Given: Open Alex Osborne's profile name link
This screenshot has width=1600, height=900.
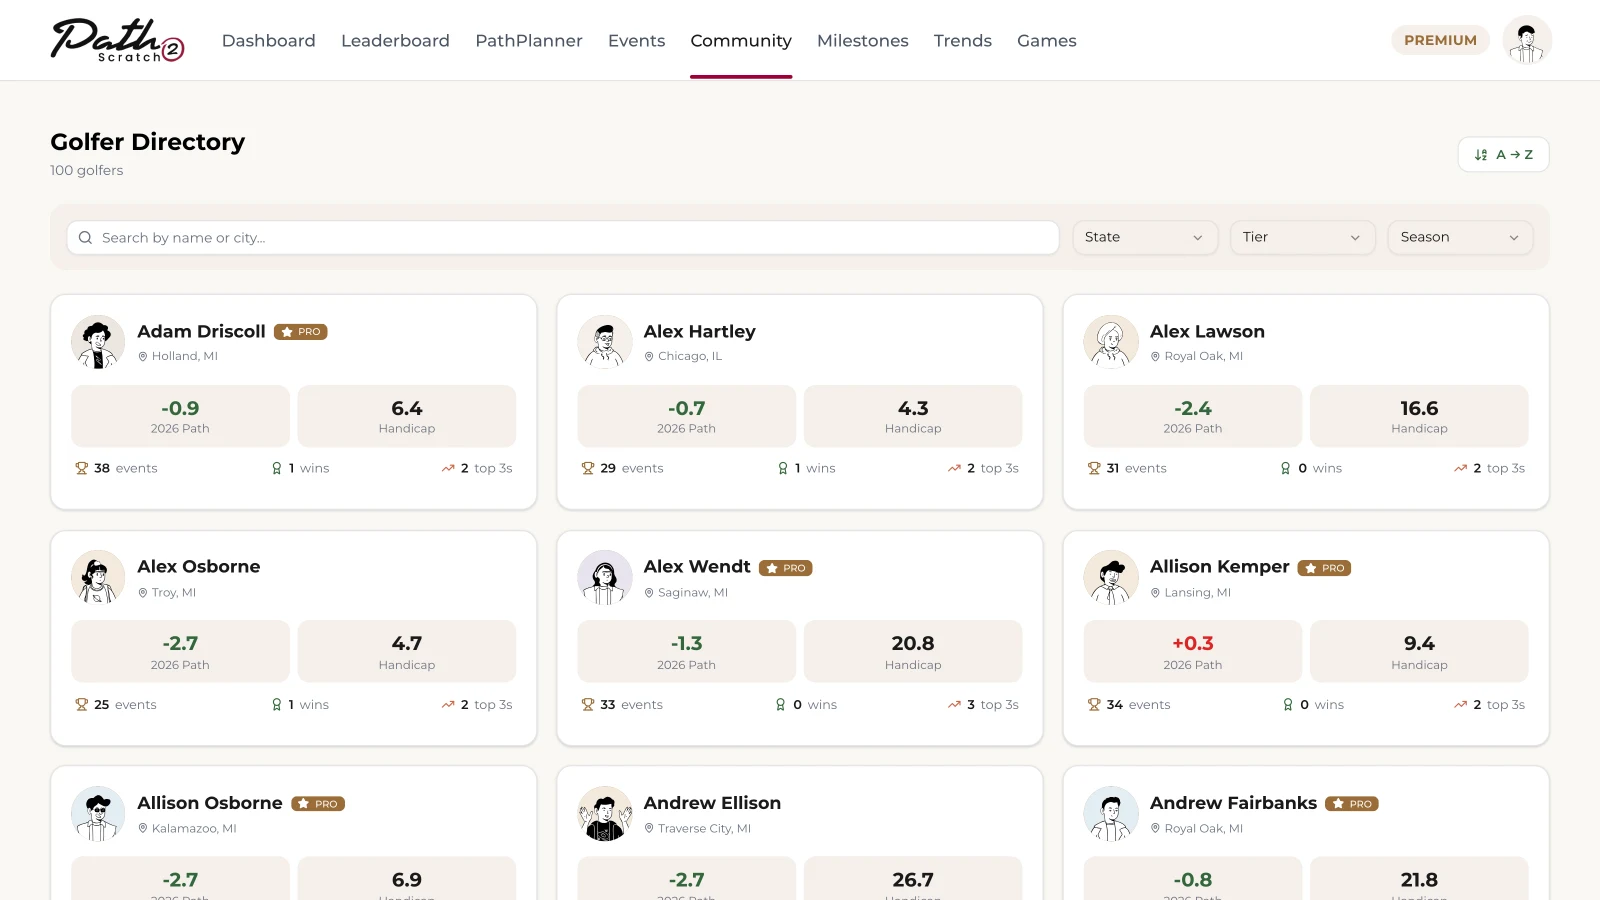Looking at the screenshot, I should (199, 567).
